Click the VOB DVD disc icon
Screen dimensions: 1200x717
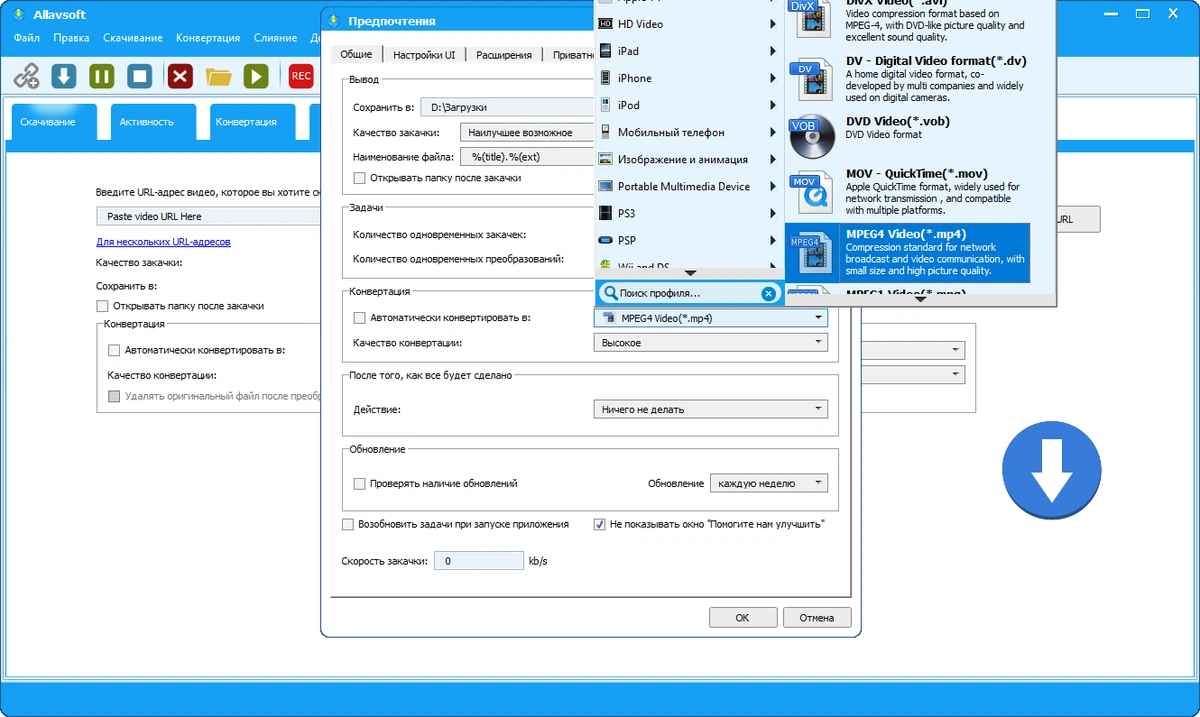click(x=811, y=138)
